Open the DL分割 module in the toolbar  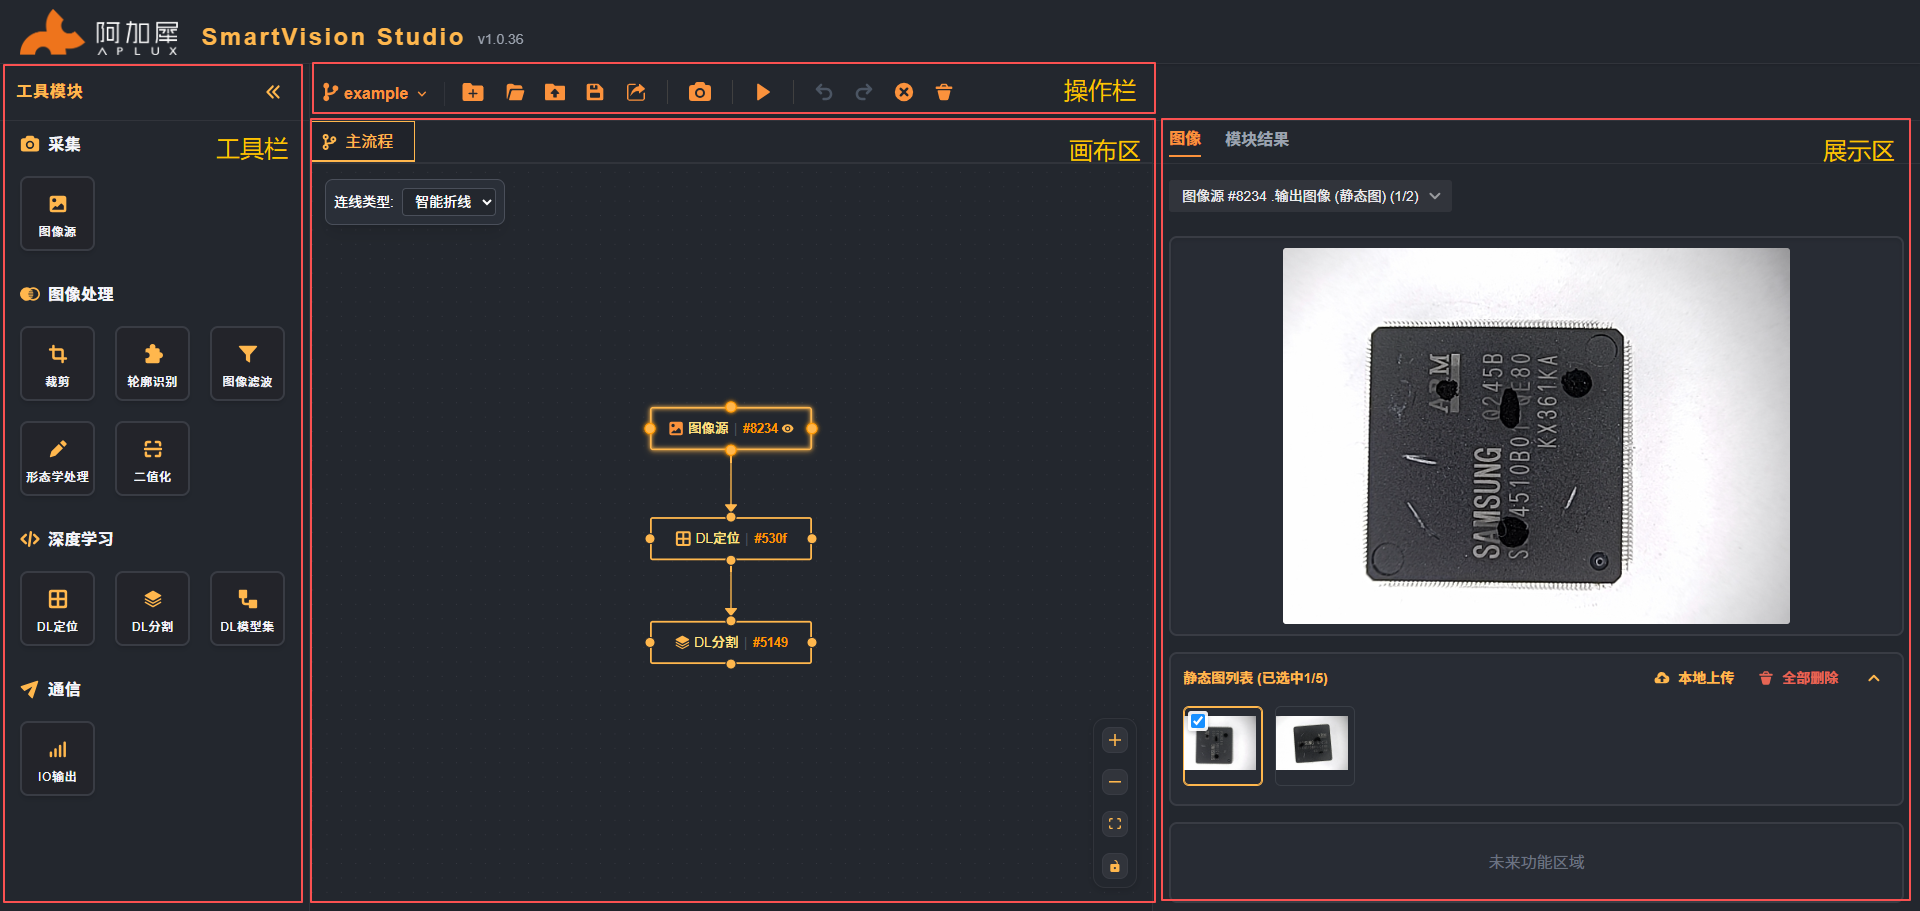[x=152, y=608]
